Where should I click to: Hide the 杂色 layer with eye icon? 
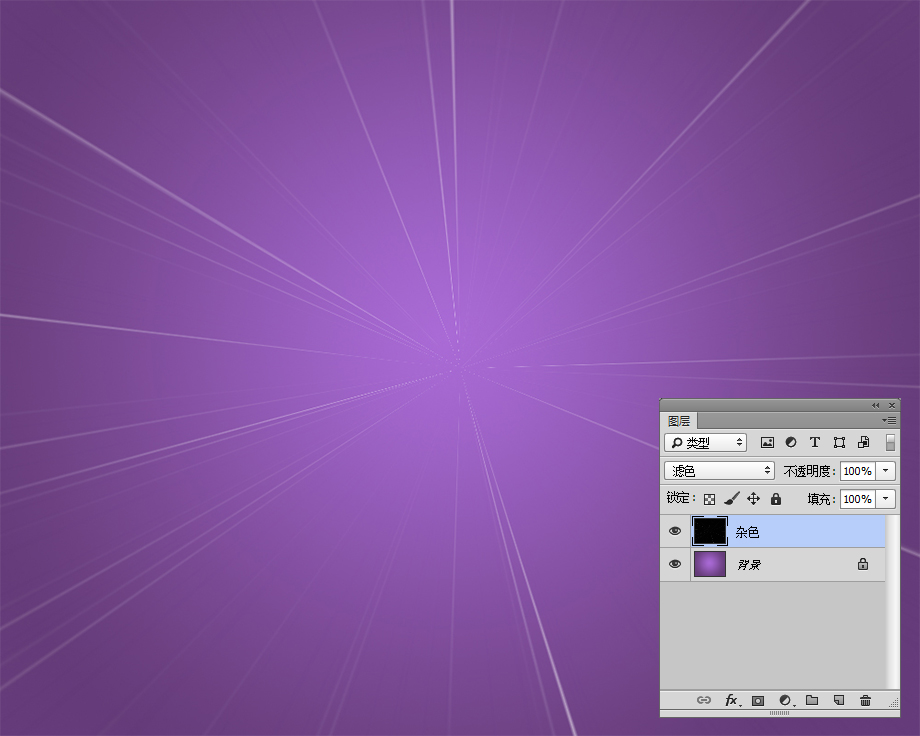[x=675, y=531]
